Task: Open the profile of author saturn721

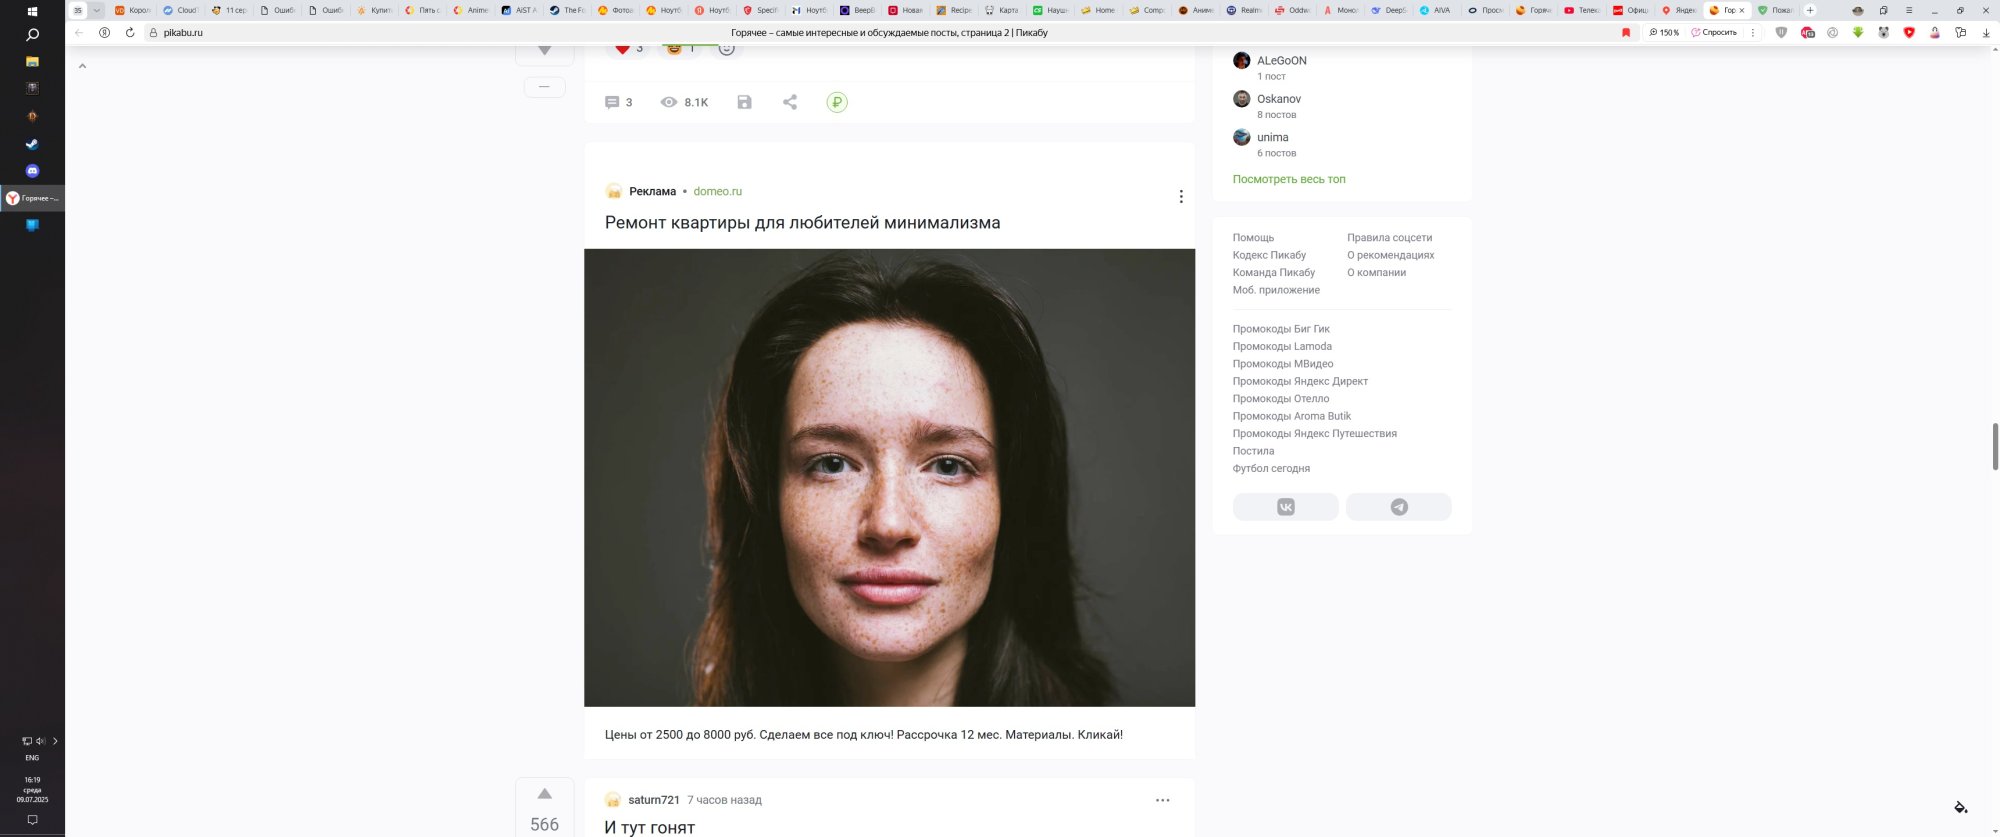Action: click(653, 800)
